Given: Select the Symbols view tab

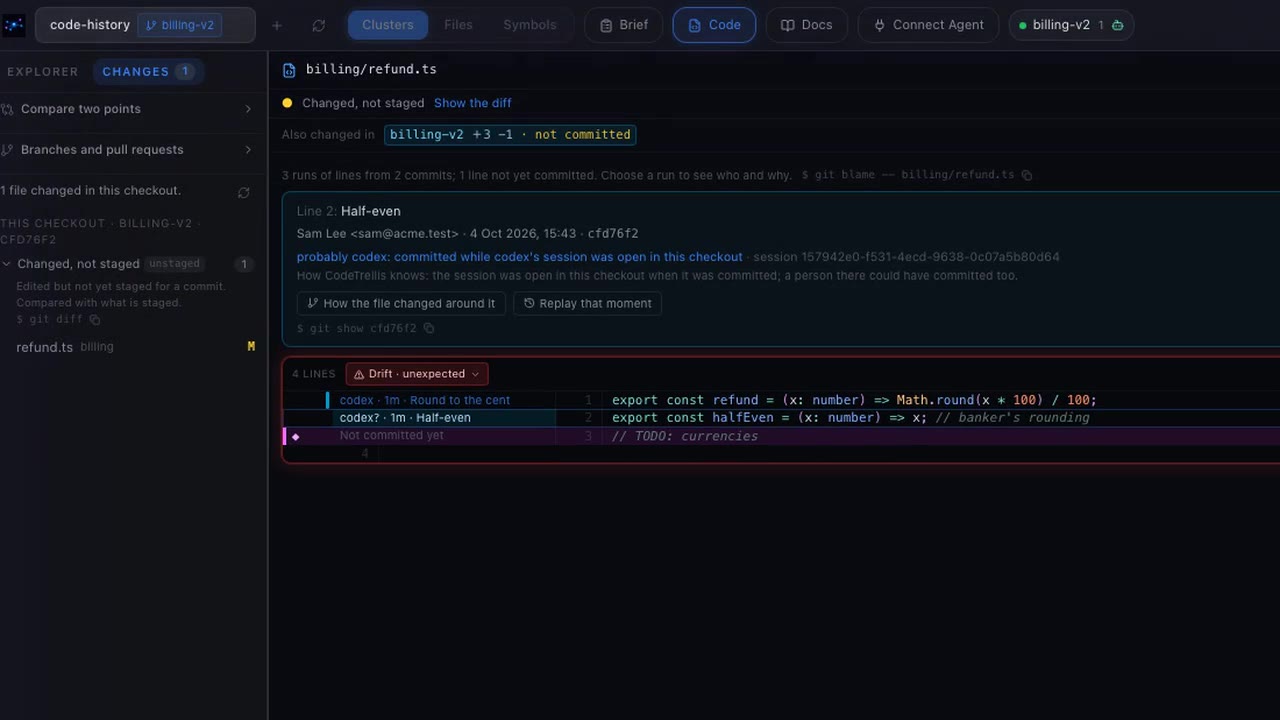Looking at the screenshot, I should 530,25.
